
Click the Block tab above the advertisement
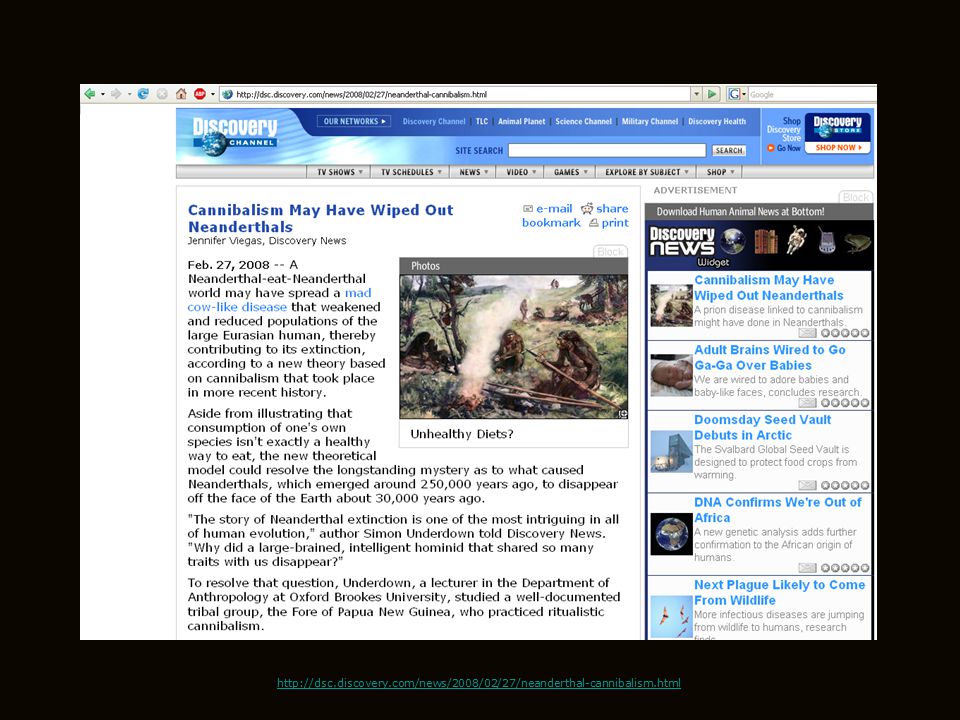855,197
